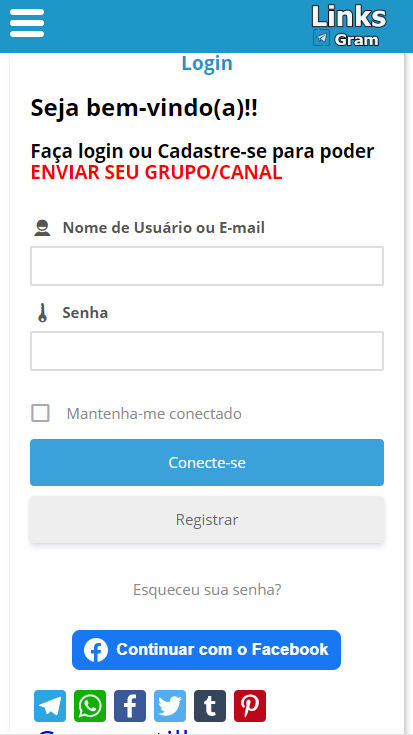Click the Facebook logo in Continuar button

(96, 650)
